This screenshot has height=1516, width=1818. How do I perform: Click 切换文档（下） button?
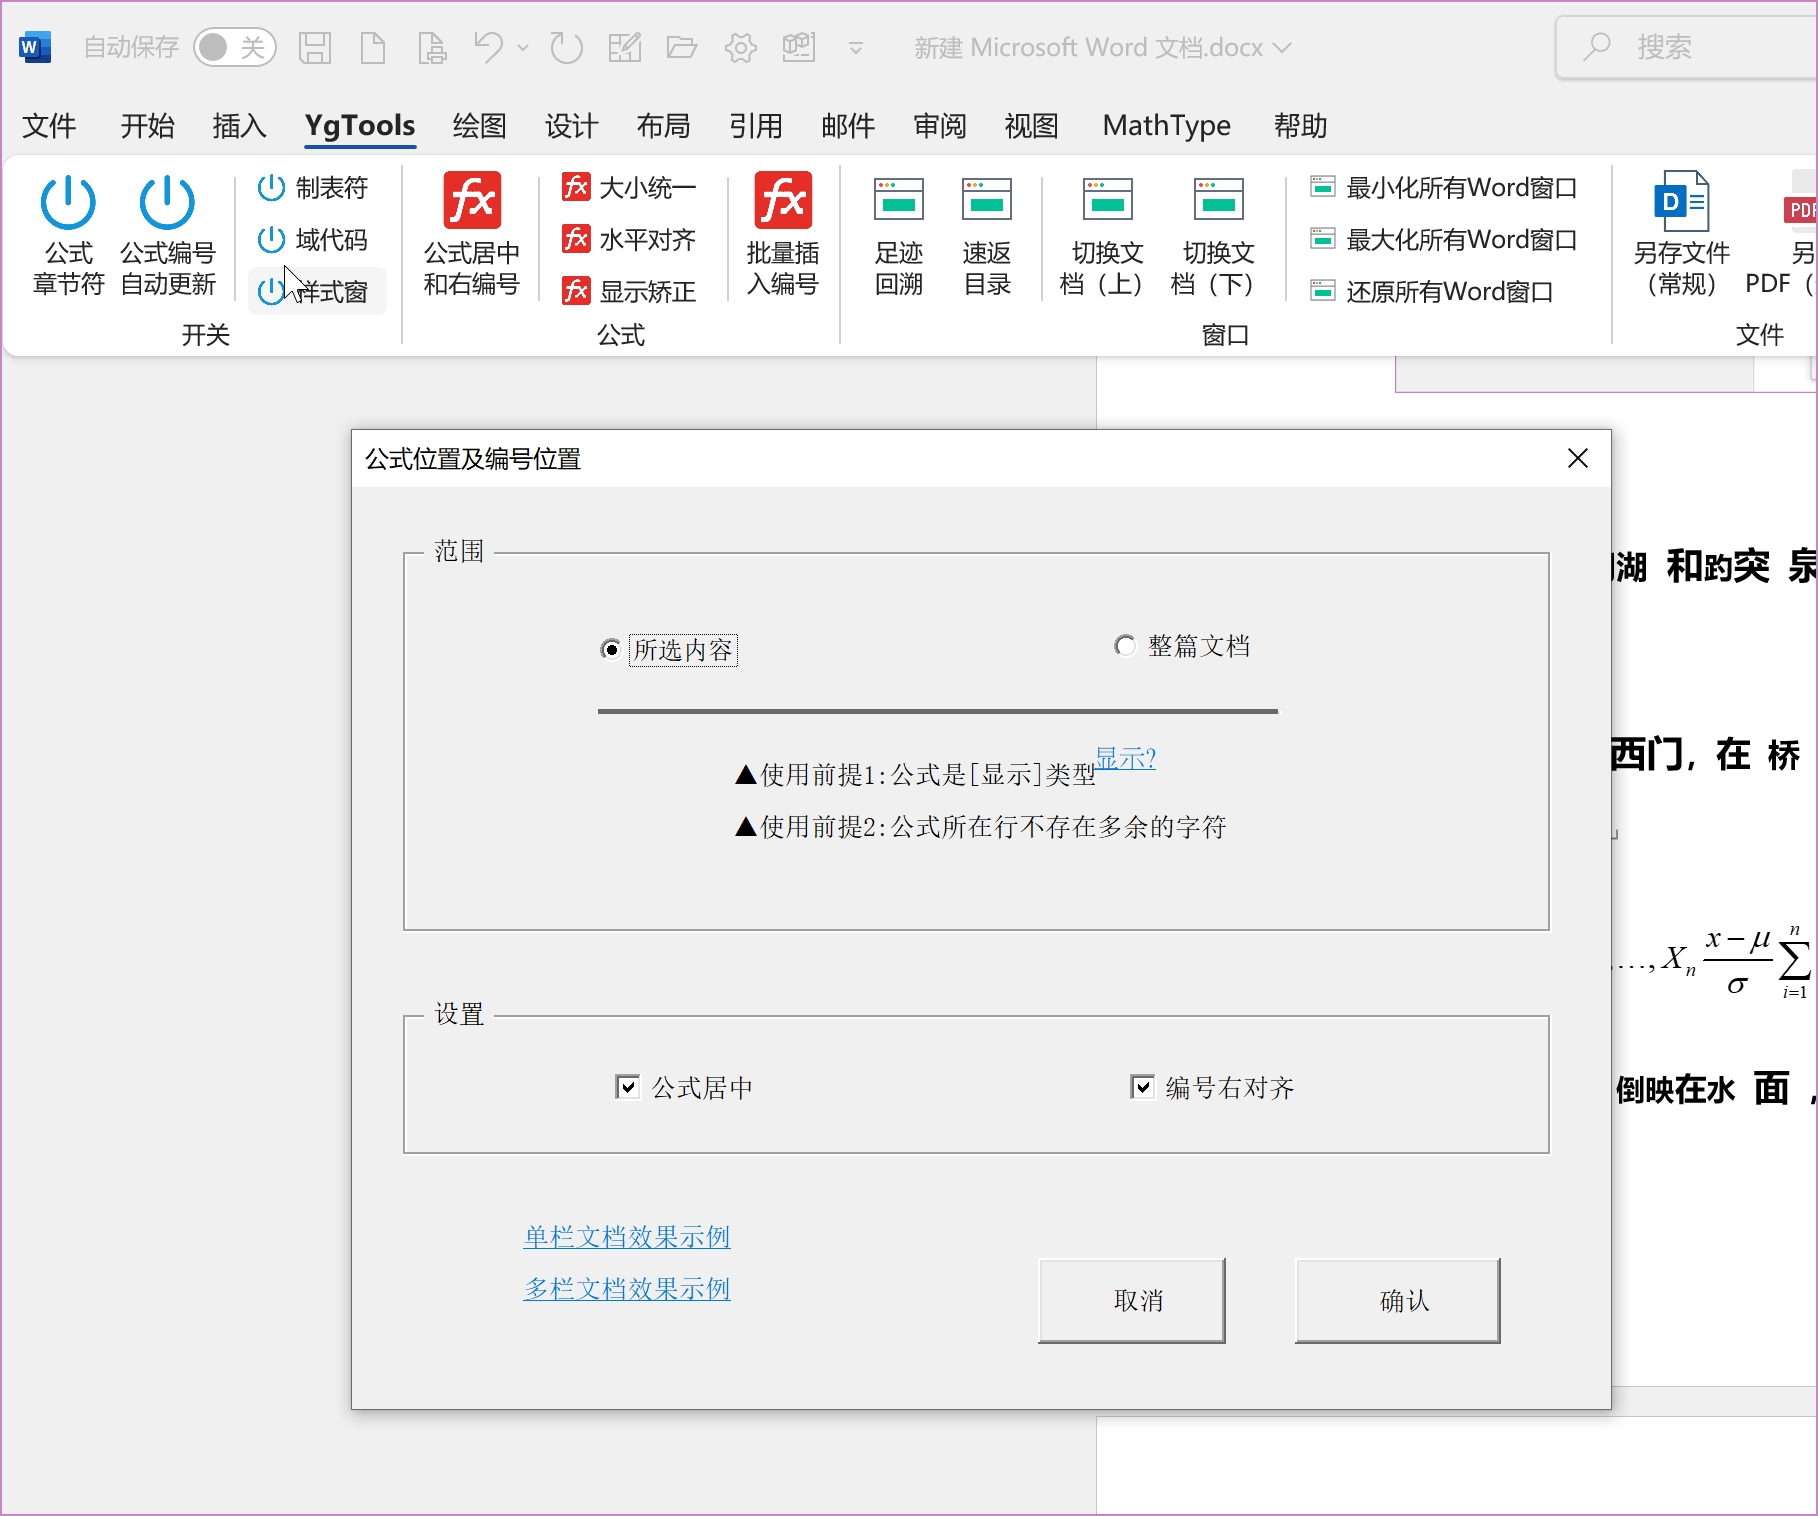point(1217,237)
